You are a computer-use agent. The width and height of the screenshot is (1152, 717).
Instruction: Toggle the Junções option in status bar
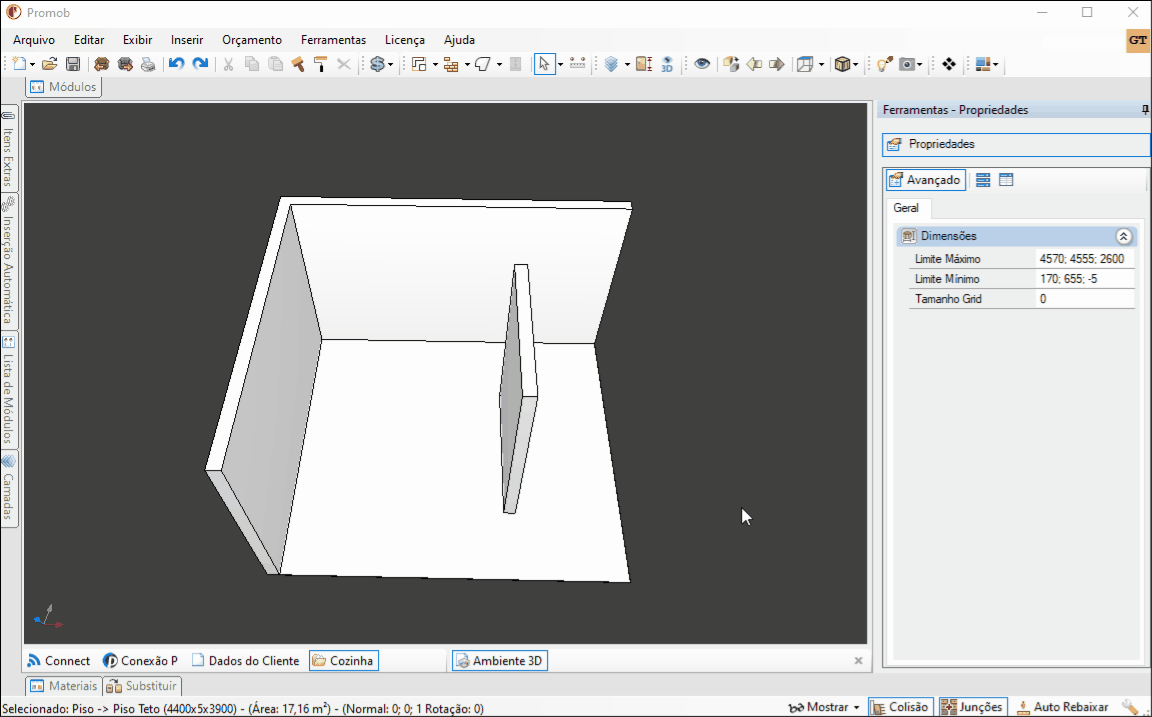[973, 707]
